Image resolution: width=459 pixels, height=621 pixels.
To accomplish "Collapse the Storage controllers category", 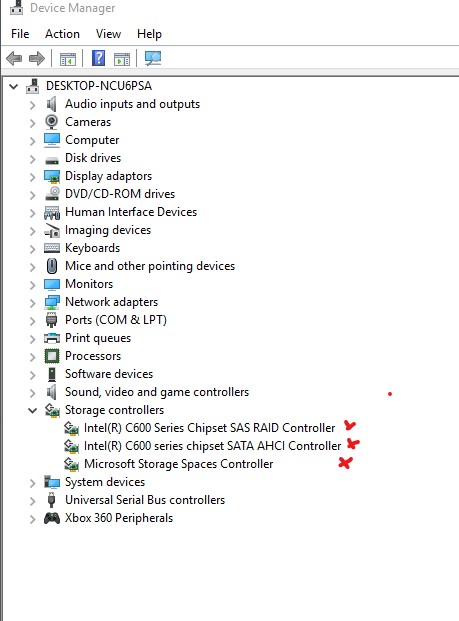I will [32, 410].
